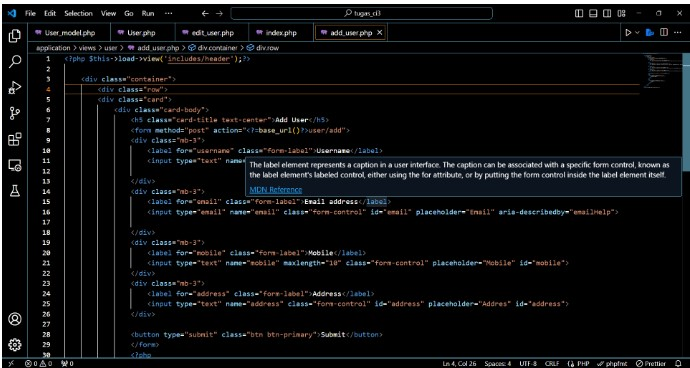Expand the hidden menus ellipsis in menu bar
The width and height of the screenshot is (690, 368).
[x=169, y=14]
